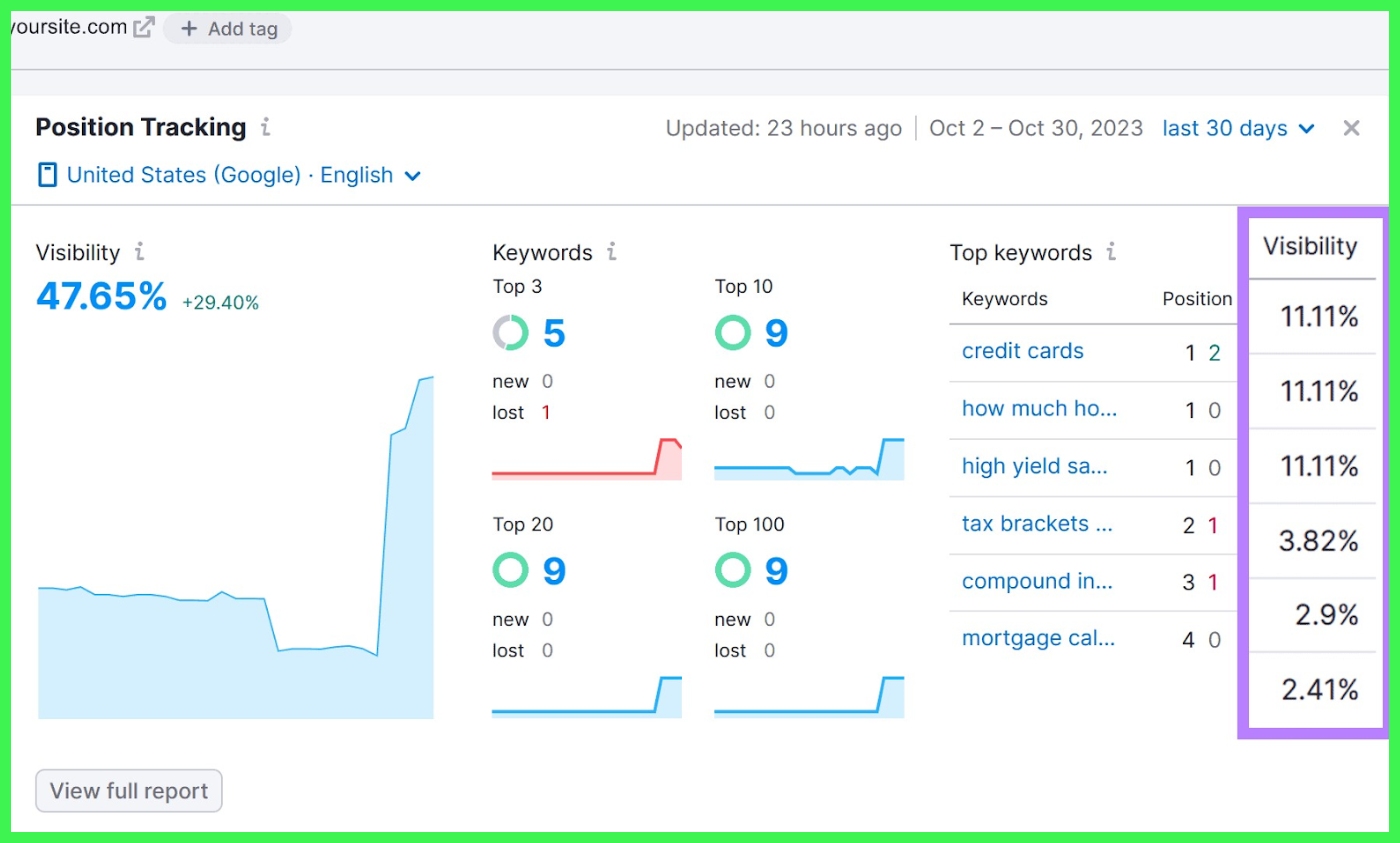Click the Top keywords info icon
The width and height of the screenshot is (1400, 843).
click(1111, 253)
